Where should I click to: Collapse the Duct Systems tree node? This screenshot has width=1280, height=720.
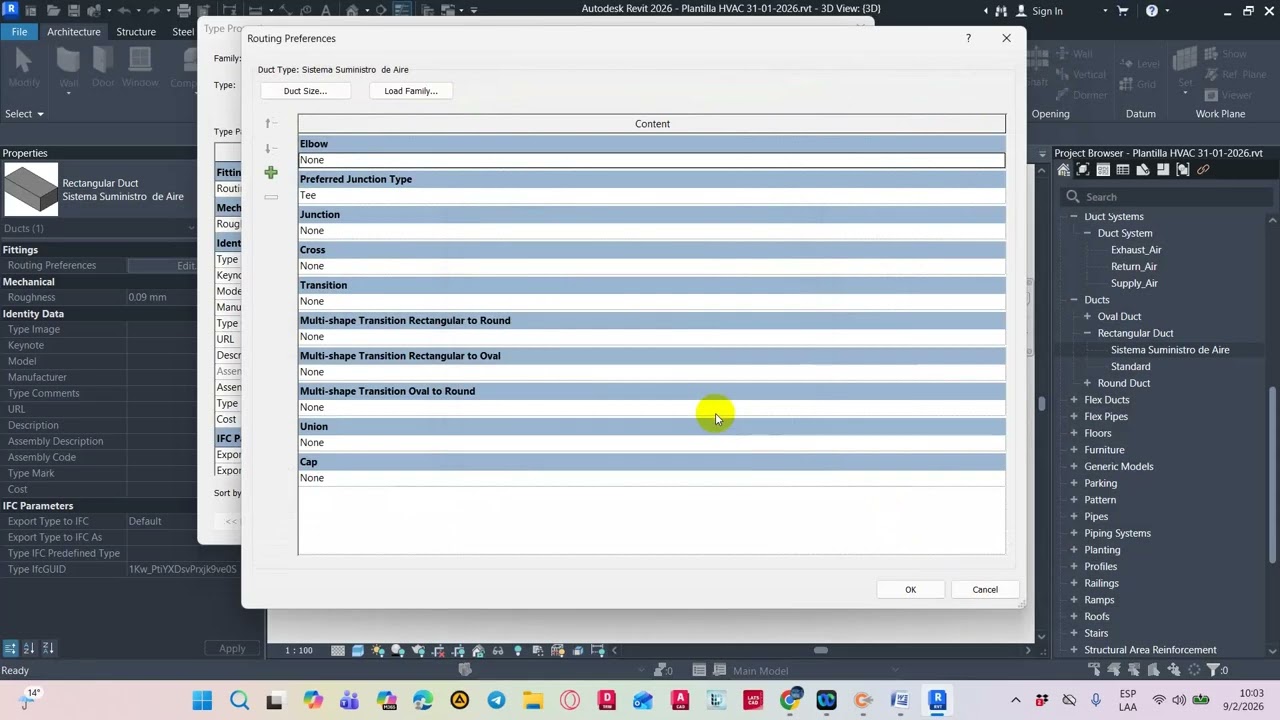(x=1074, y=217)
